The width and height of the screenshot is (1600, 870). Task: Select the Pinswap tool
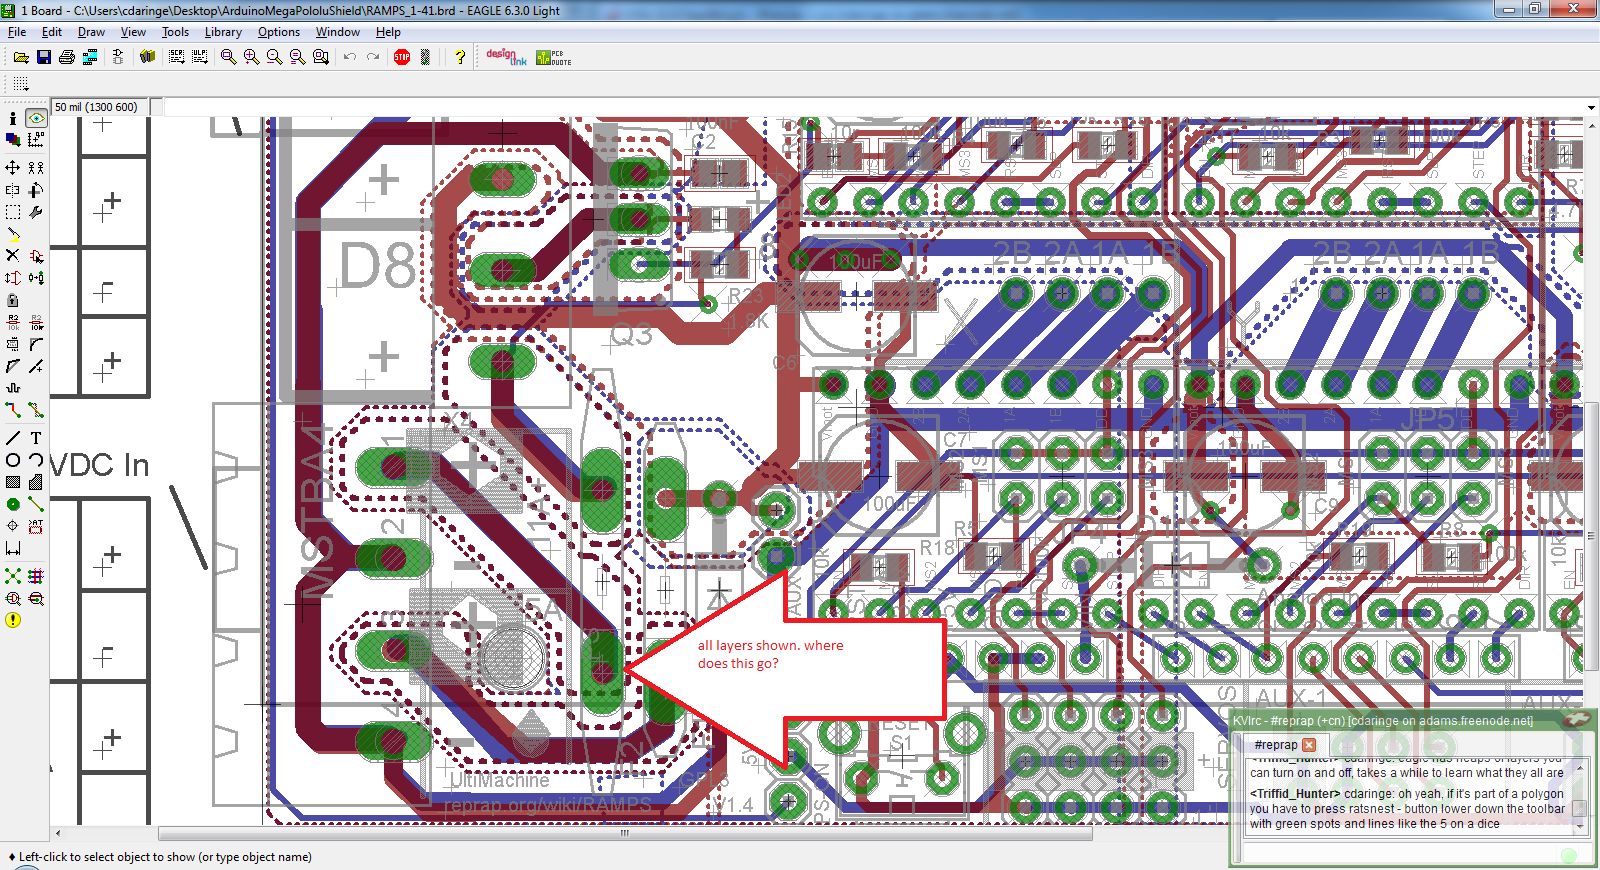click(13, 278)
